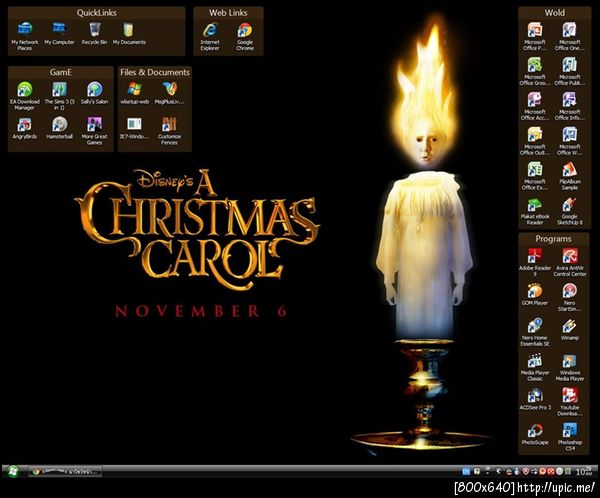600x498 pixels.
Task: Open the Recycle Bin icon
Action: [x=94, y=33]
